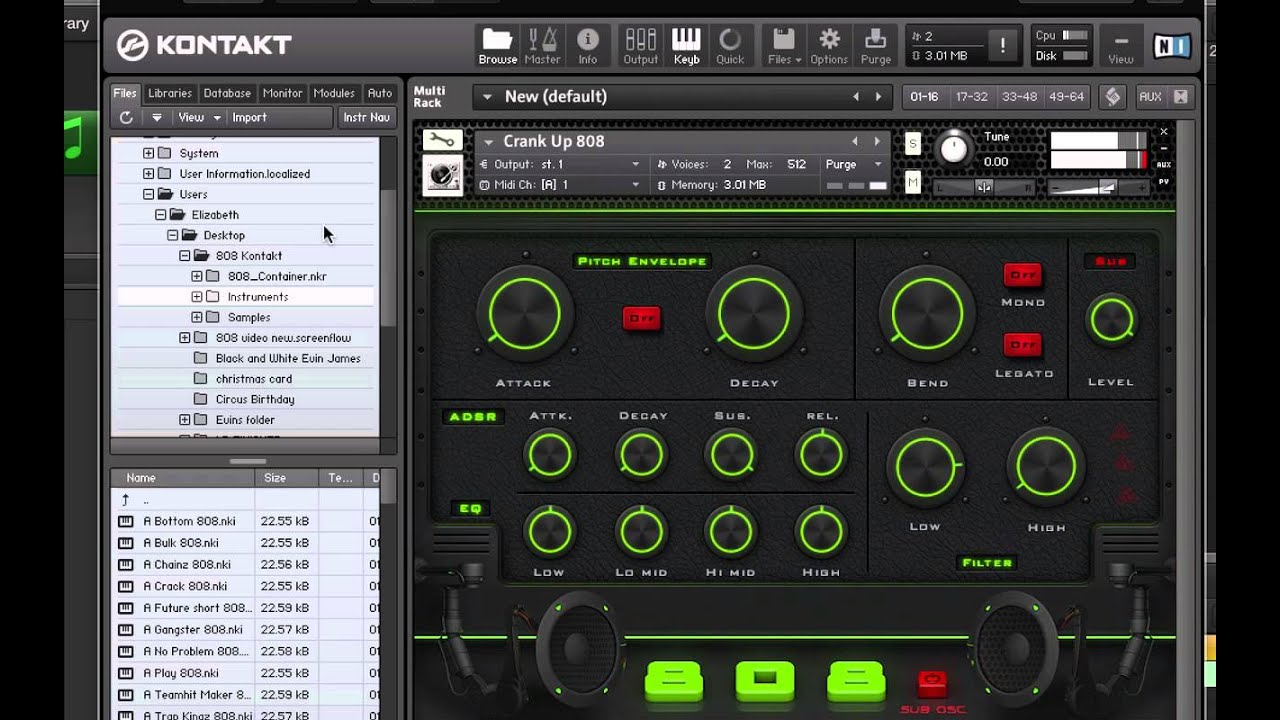The height and width of the screenshot is (720, 1280).
Task: Expand the System folder
Action: (148, 153)
